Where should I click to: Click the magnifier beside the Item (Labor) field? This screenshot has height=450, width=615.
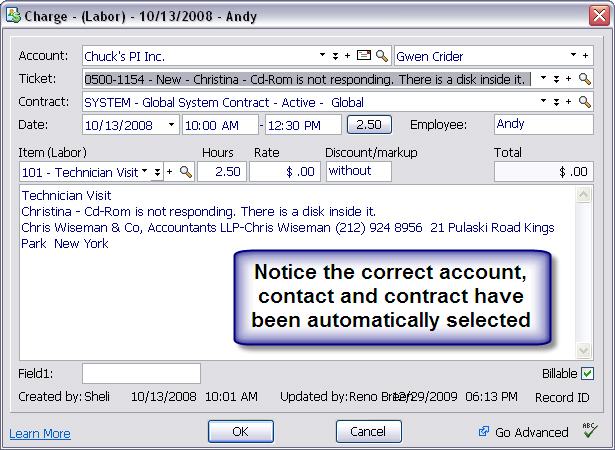pyautogui.click(x=185, y=172)
